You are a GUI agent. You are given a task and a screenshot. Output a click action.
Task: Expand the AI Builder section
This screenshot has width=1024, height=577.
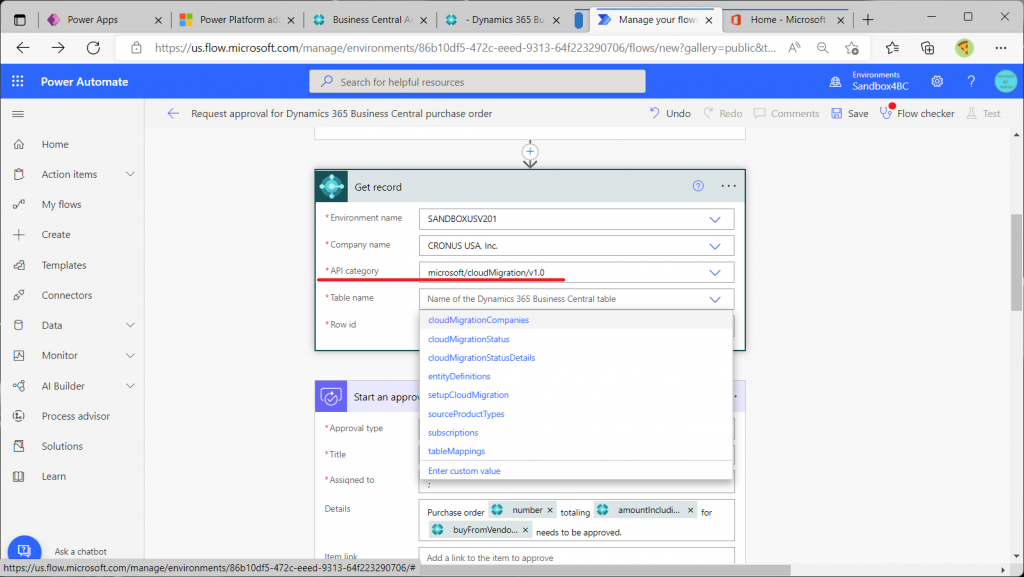[130, 386]
